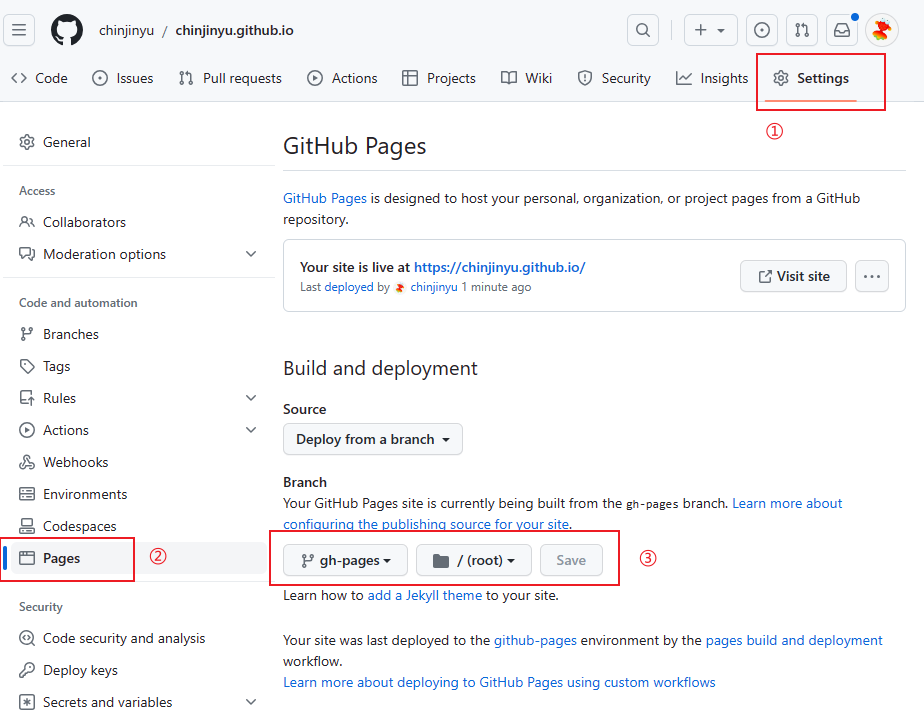Open the hamburger navigation menu

[x=19, y=29]
